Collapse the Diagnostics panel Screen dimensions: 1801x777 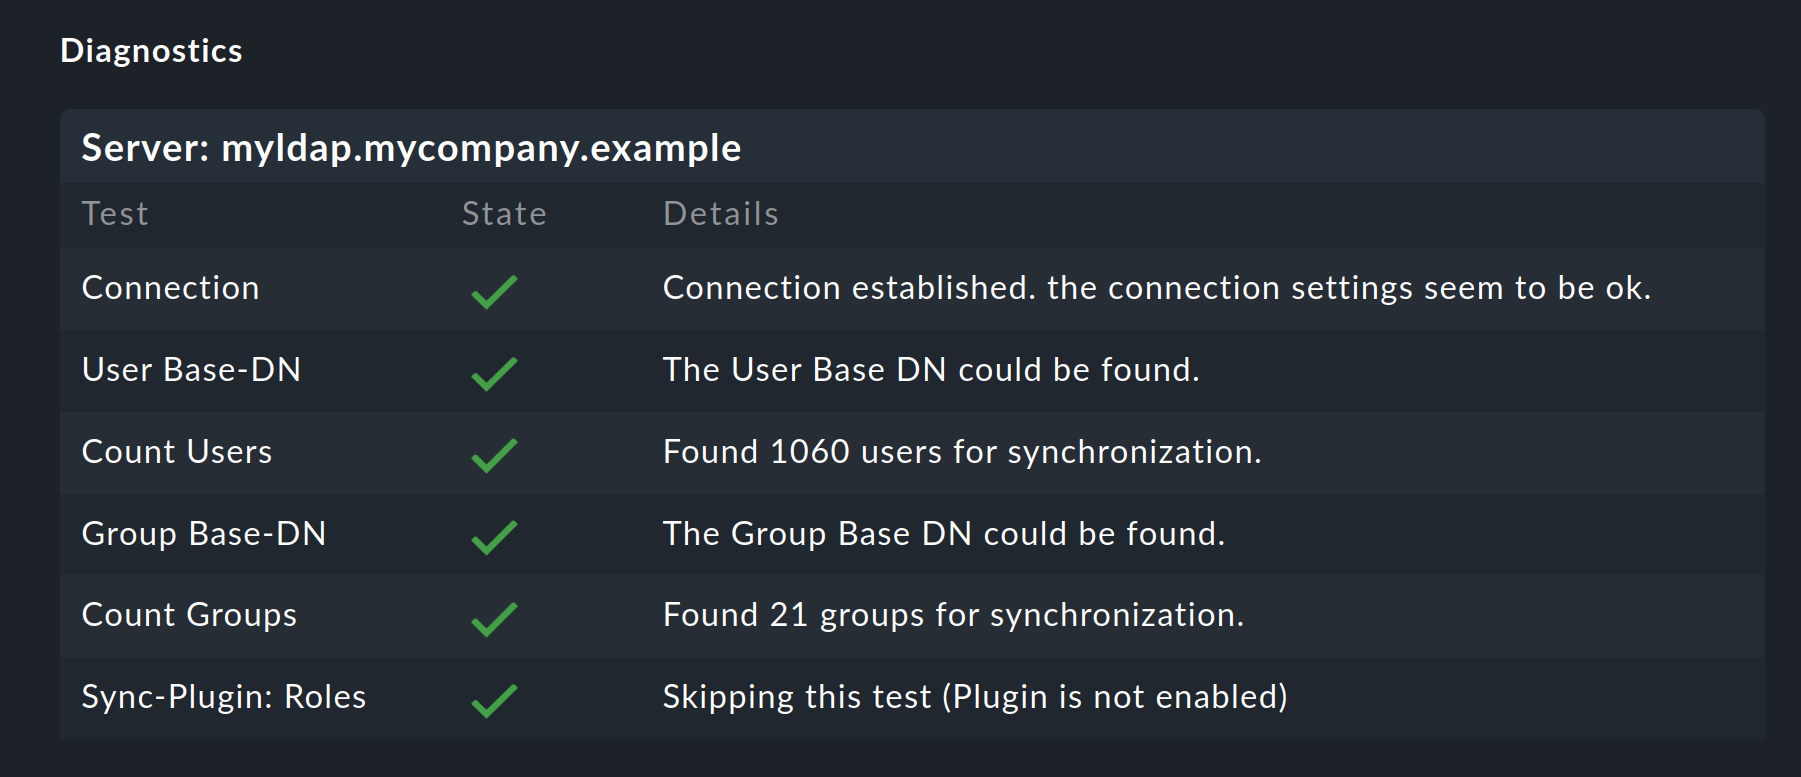point(151,50)
